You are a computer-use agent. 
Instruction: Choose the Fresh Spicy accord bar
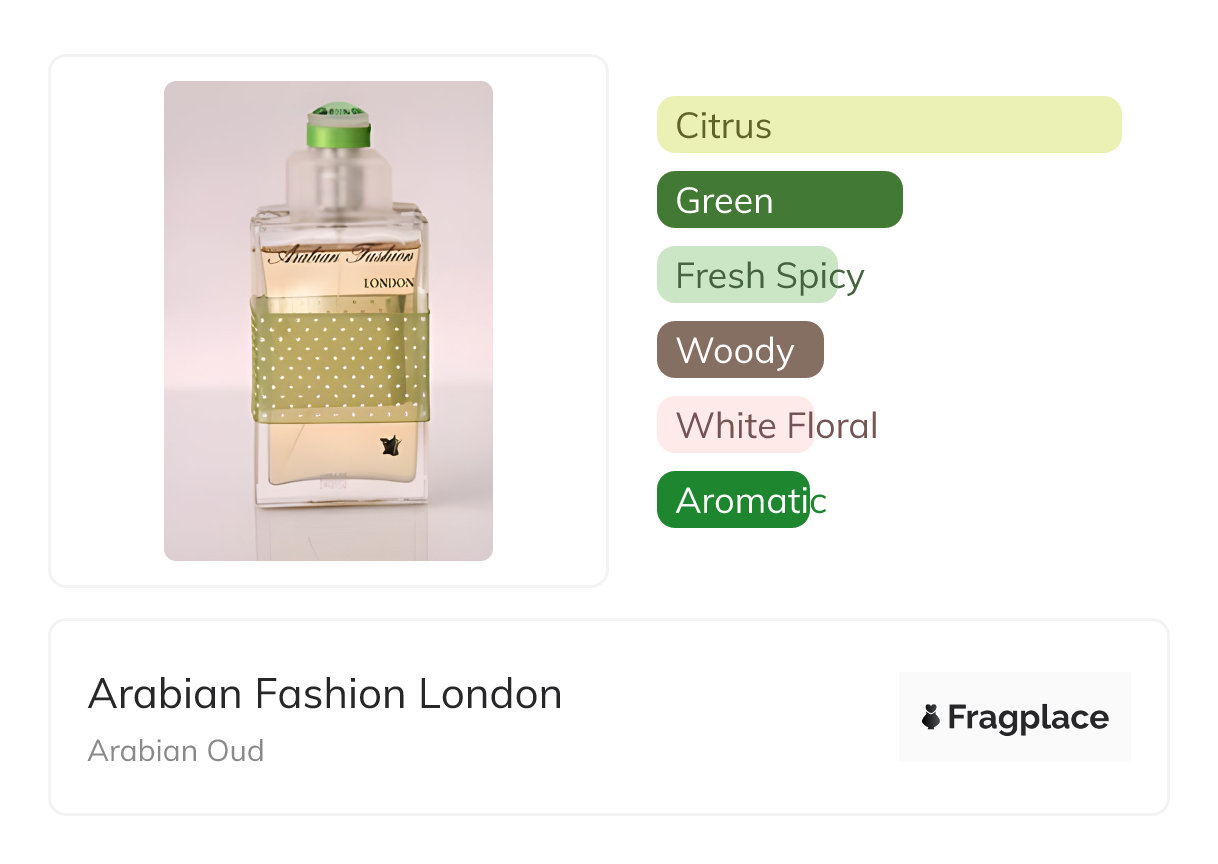click(747, 275)
